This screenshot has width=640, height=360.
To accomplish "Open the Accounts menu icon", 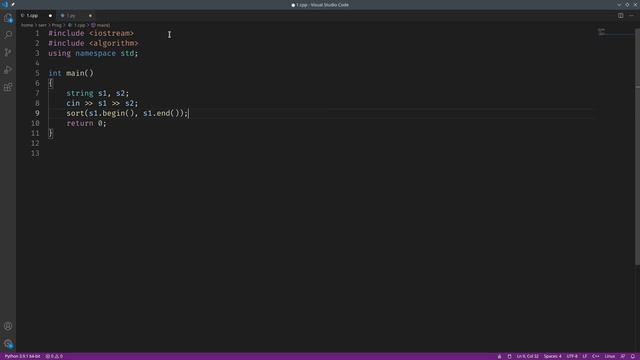I will 8,326.
